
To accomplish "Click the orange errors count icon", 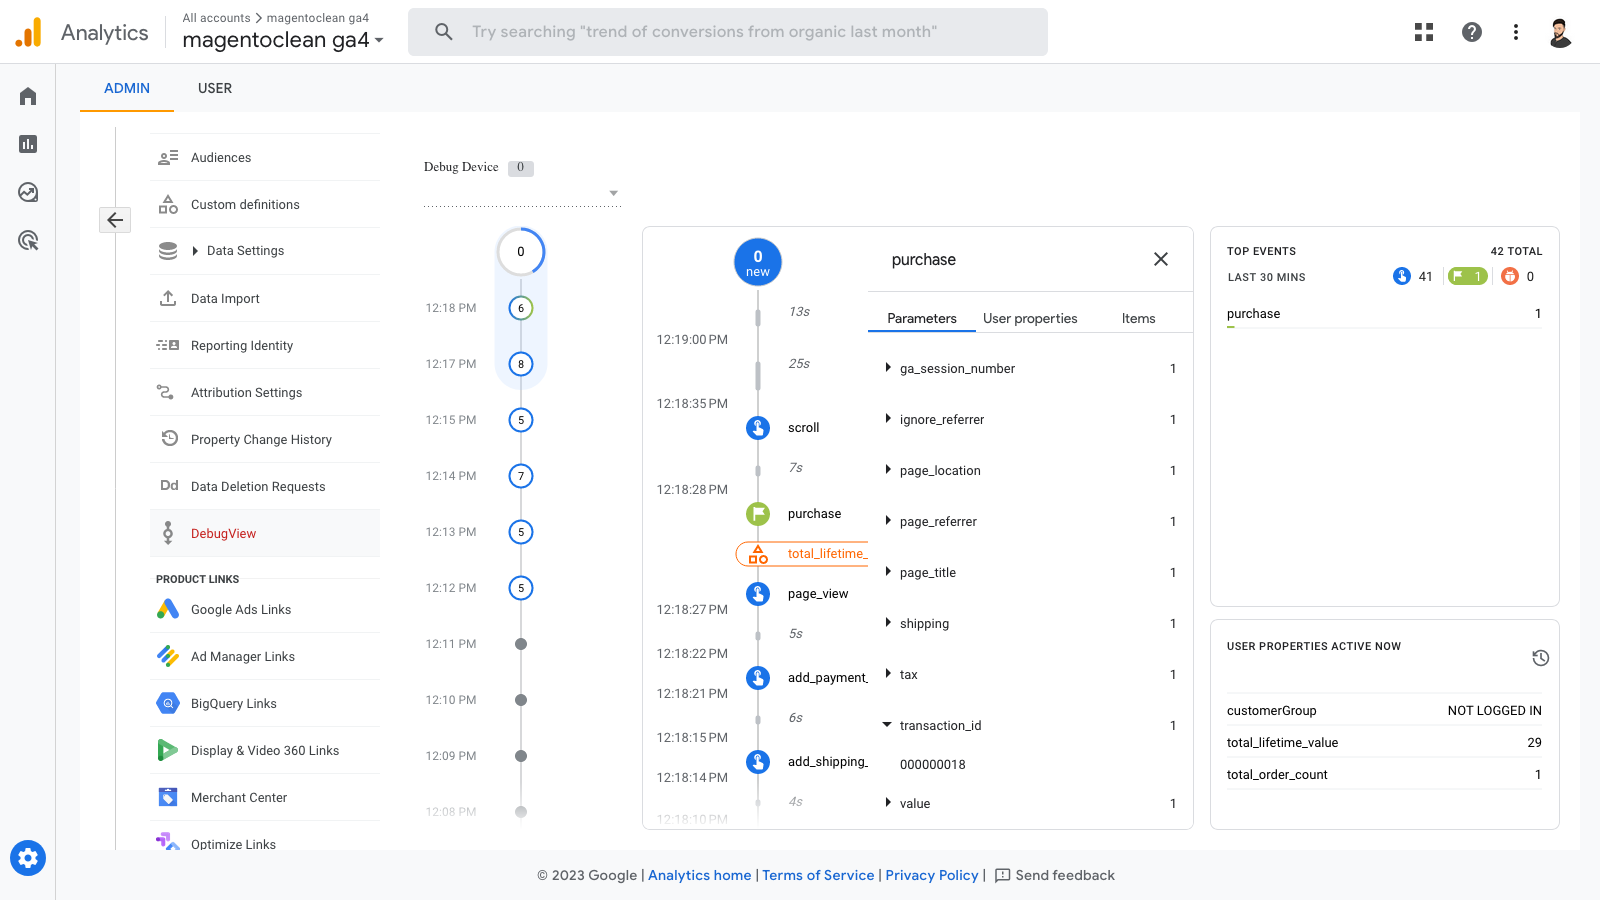I will (x=1510, y=276).
